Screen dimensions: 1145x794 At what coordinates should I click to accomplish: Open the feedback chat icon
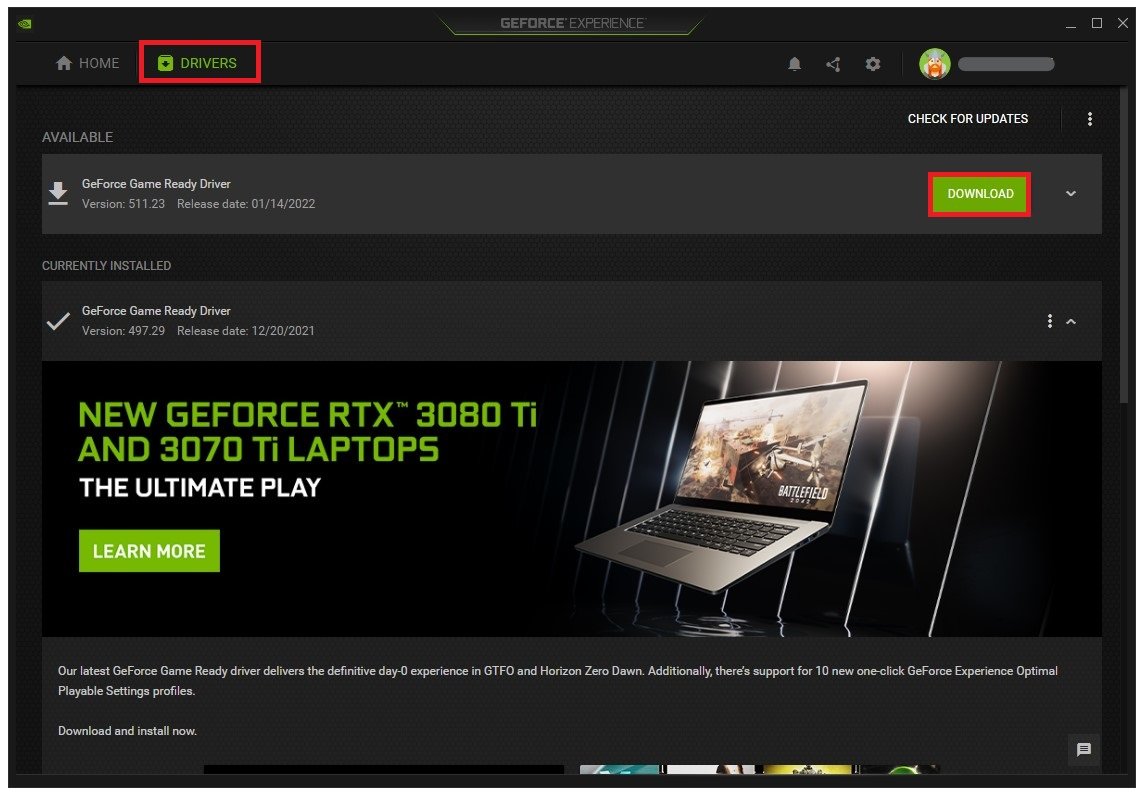[x=1084, y=749]
